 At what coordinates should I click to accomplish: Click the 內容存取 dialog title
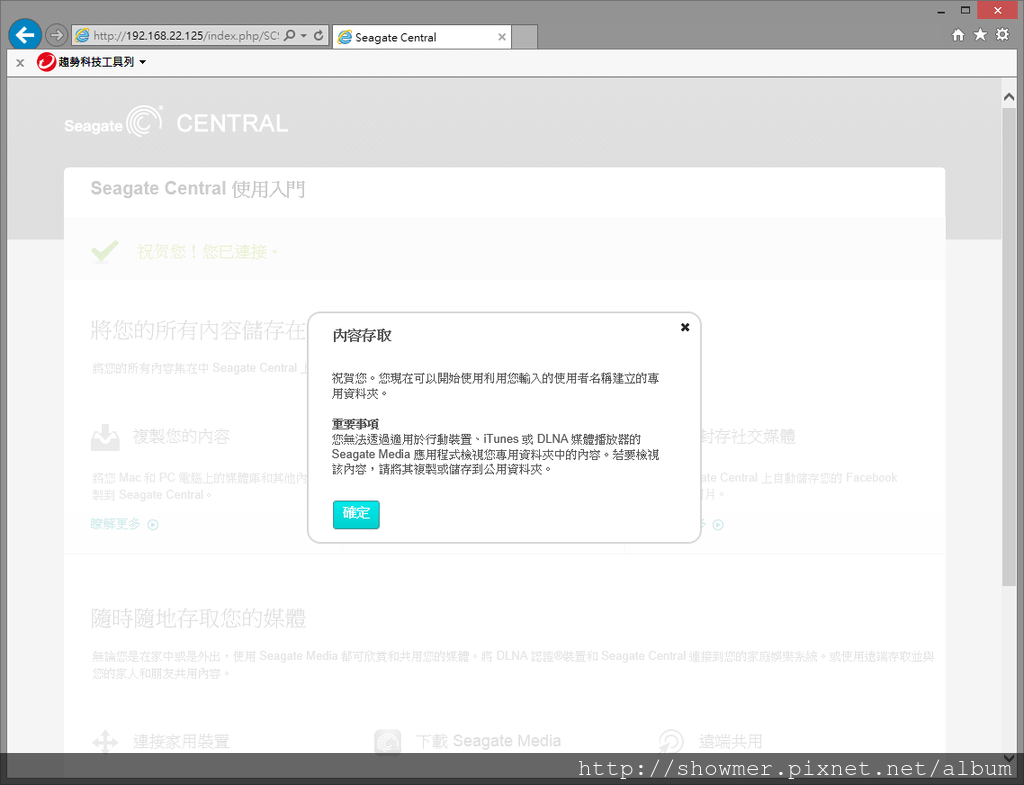pyautogui.click(x=362, y=336)
